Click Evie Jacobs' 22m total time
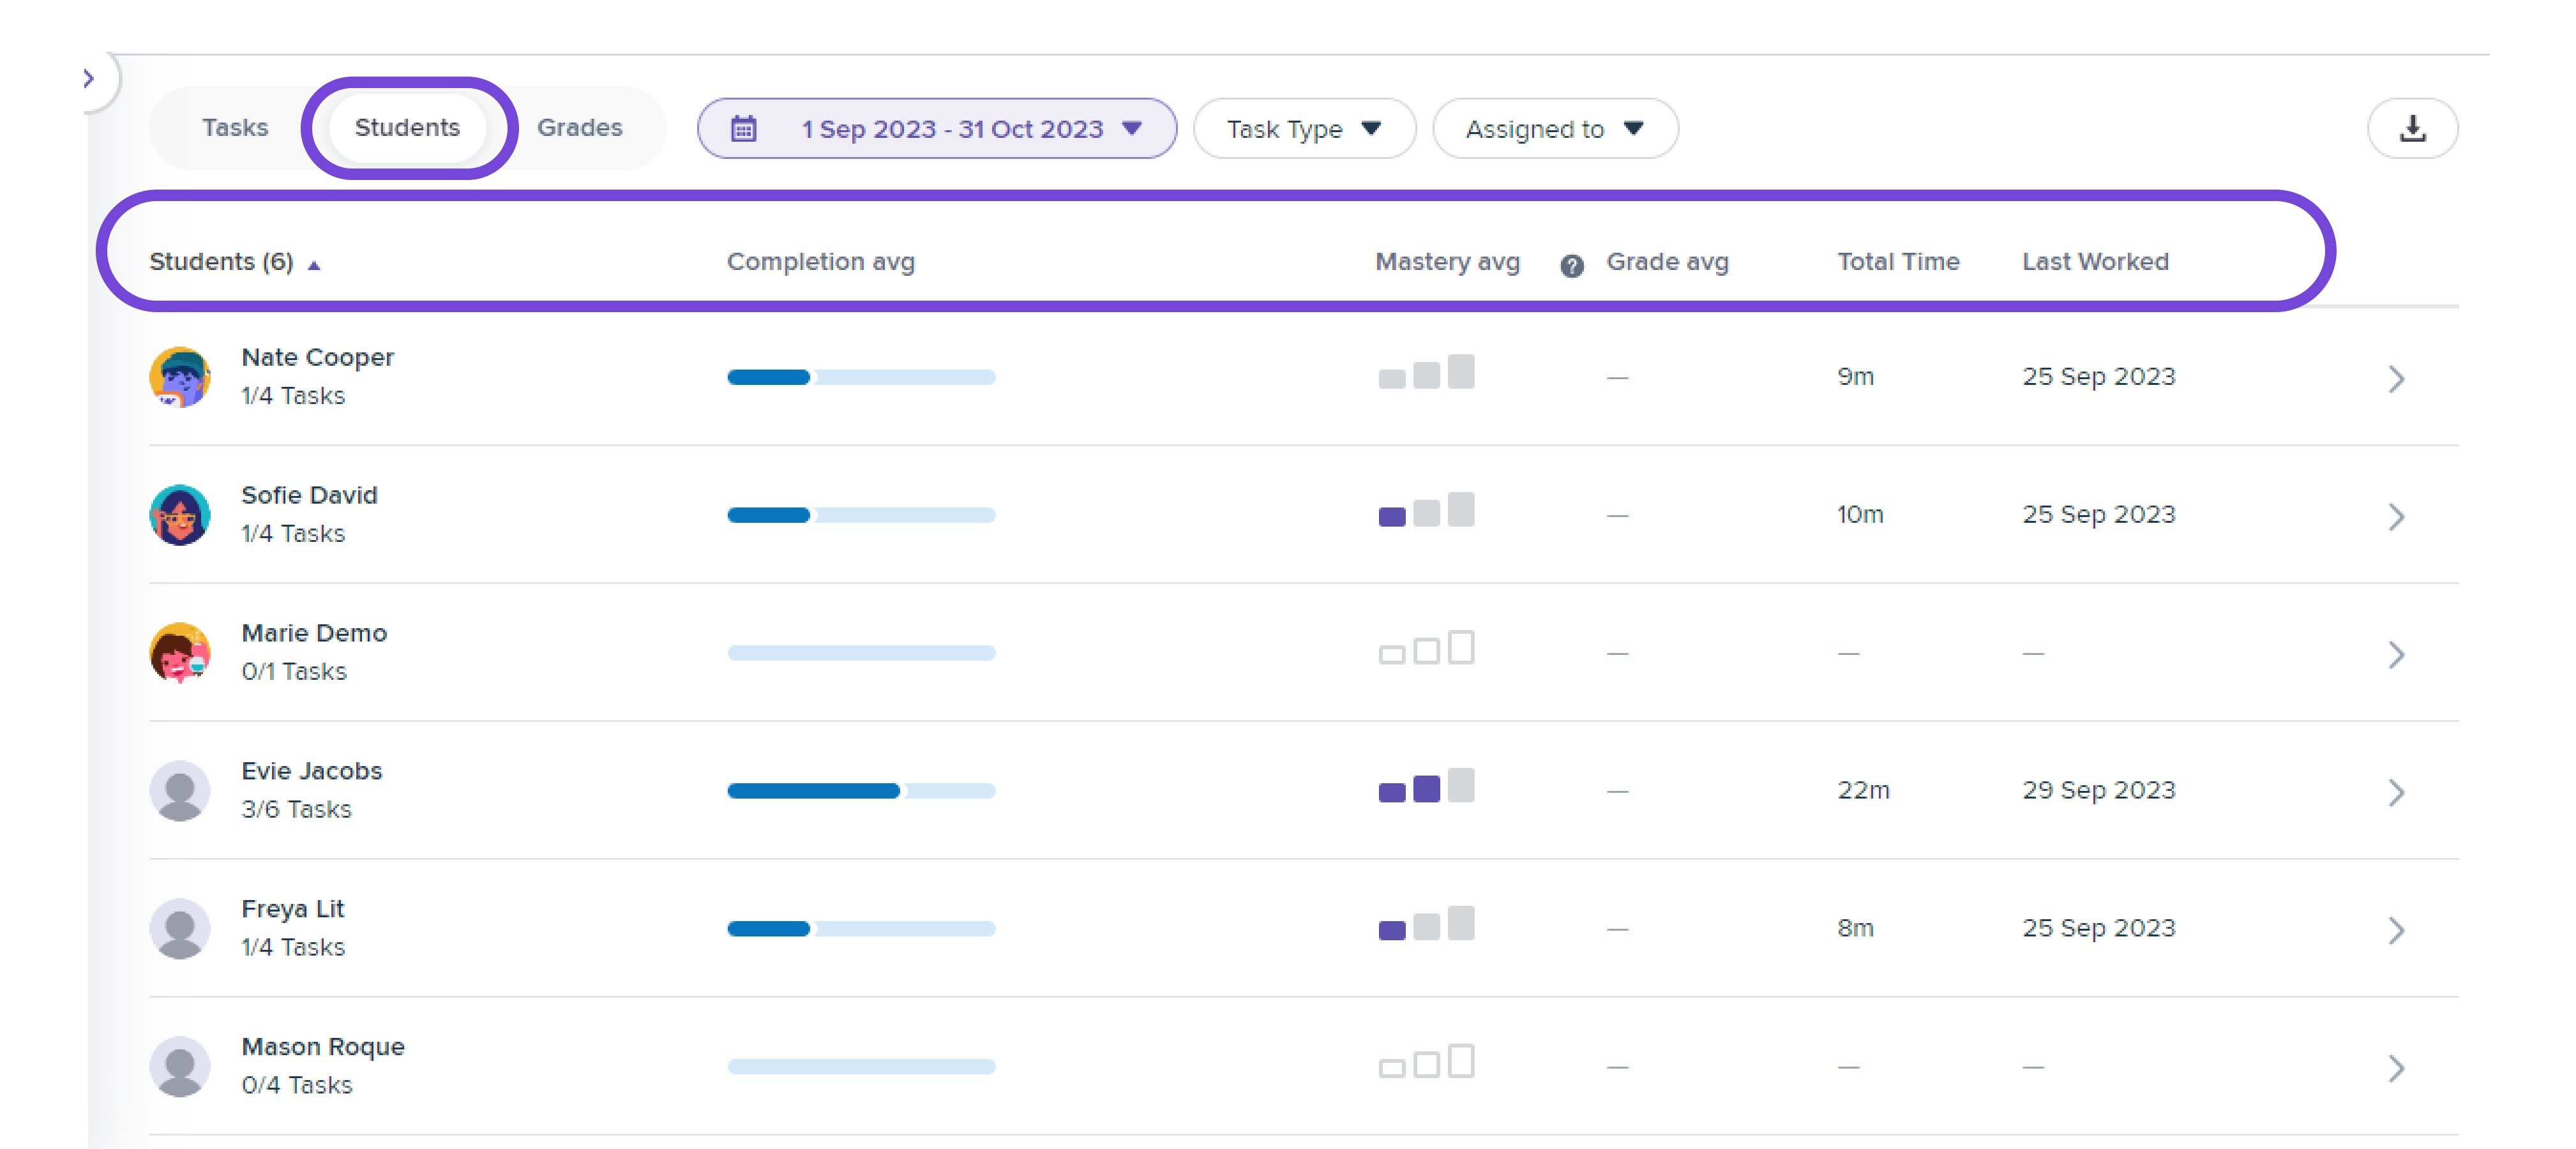2576x1149 pixels. click(x=1863, y=790)
